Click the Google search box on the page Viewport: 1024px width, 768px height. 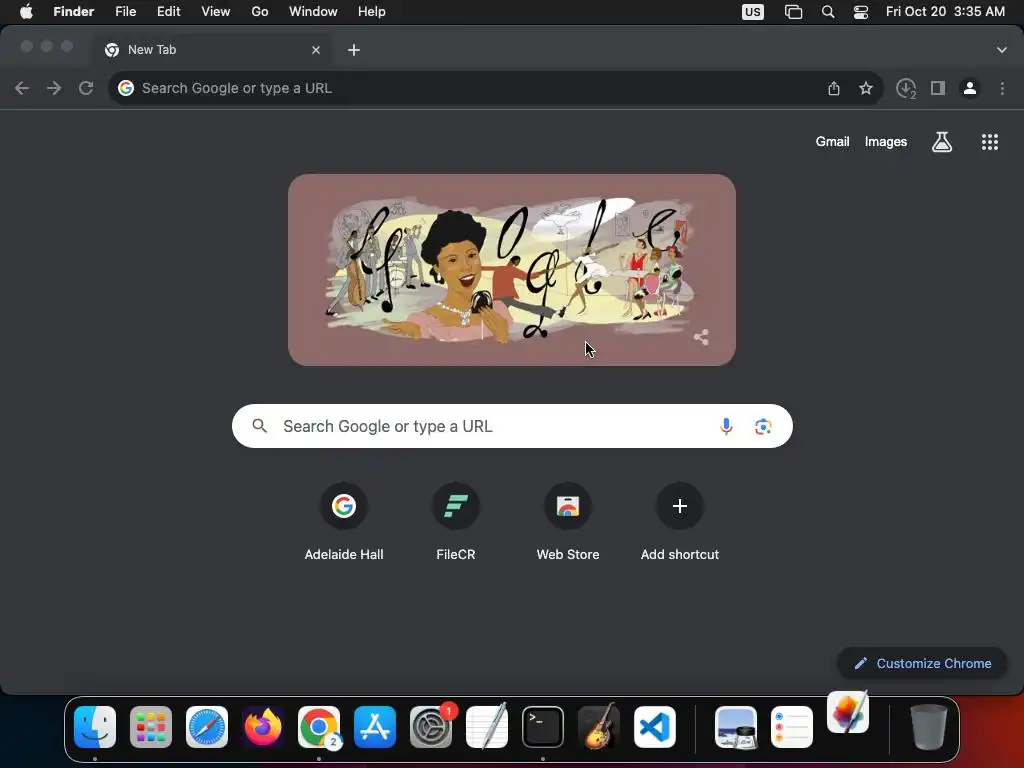tap(512, 426)
